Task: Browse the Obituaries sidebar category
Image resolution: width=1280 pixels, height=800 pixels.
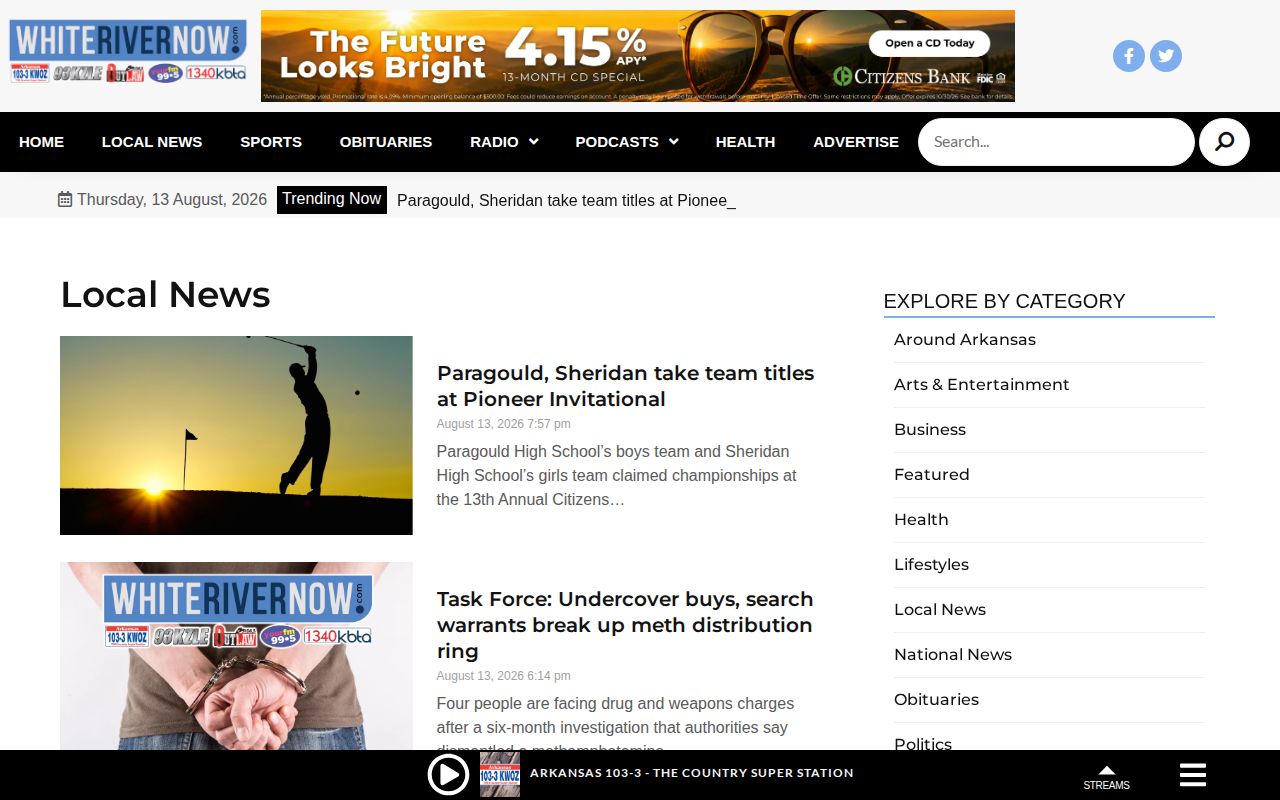Action: [x=937, y=700]
